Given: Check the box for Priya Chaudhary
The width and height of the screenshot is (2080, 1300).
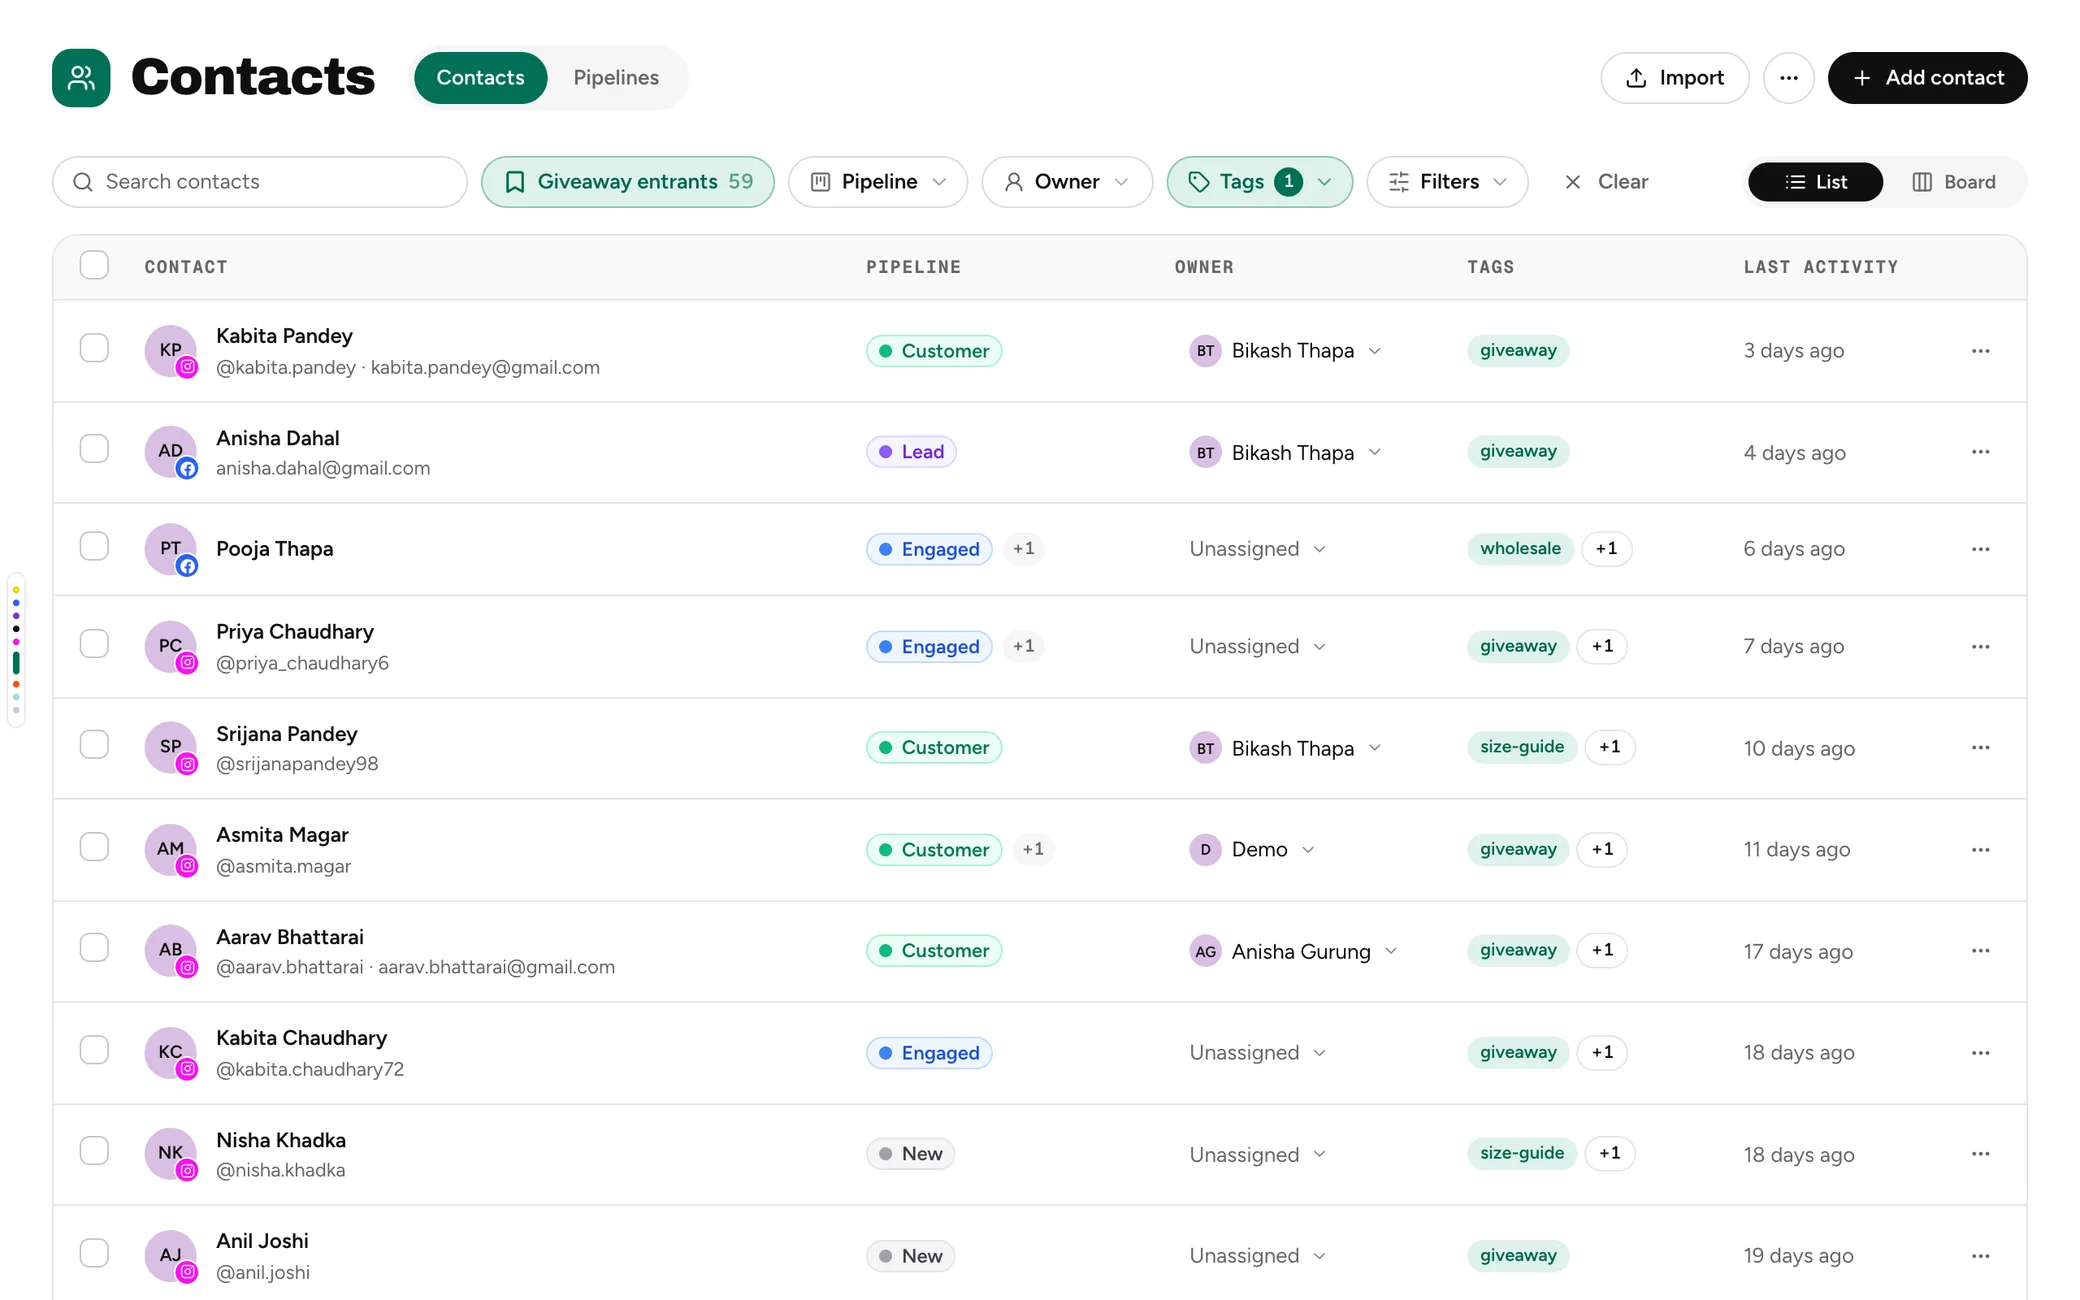Looking at the screenshot, I should pos(94,644).
